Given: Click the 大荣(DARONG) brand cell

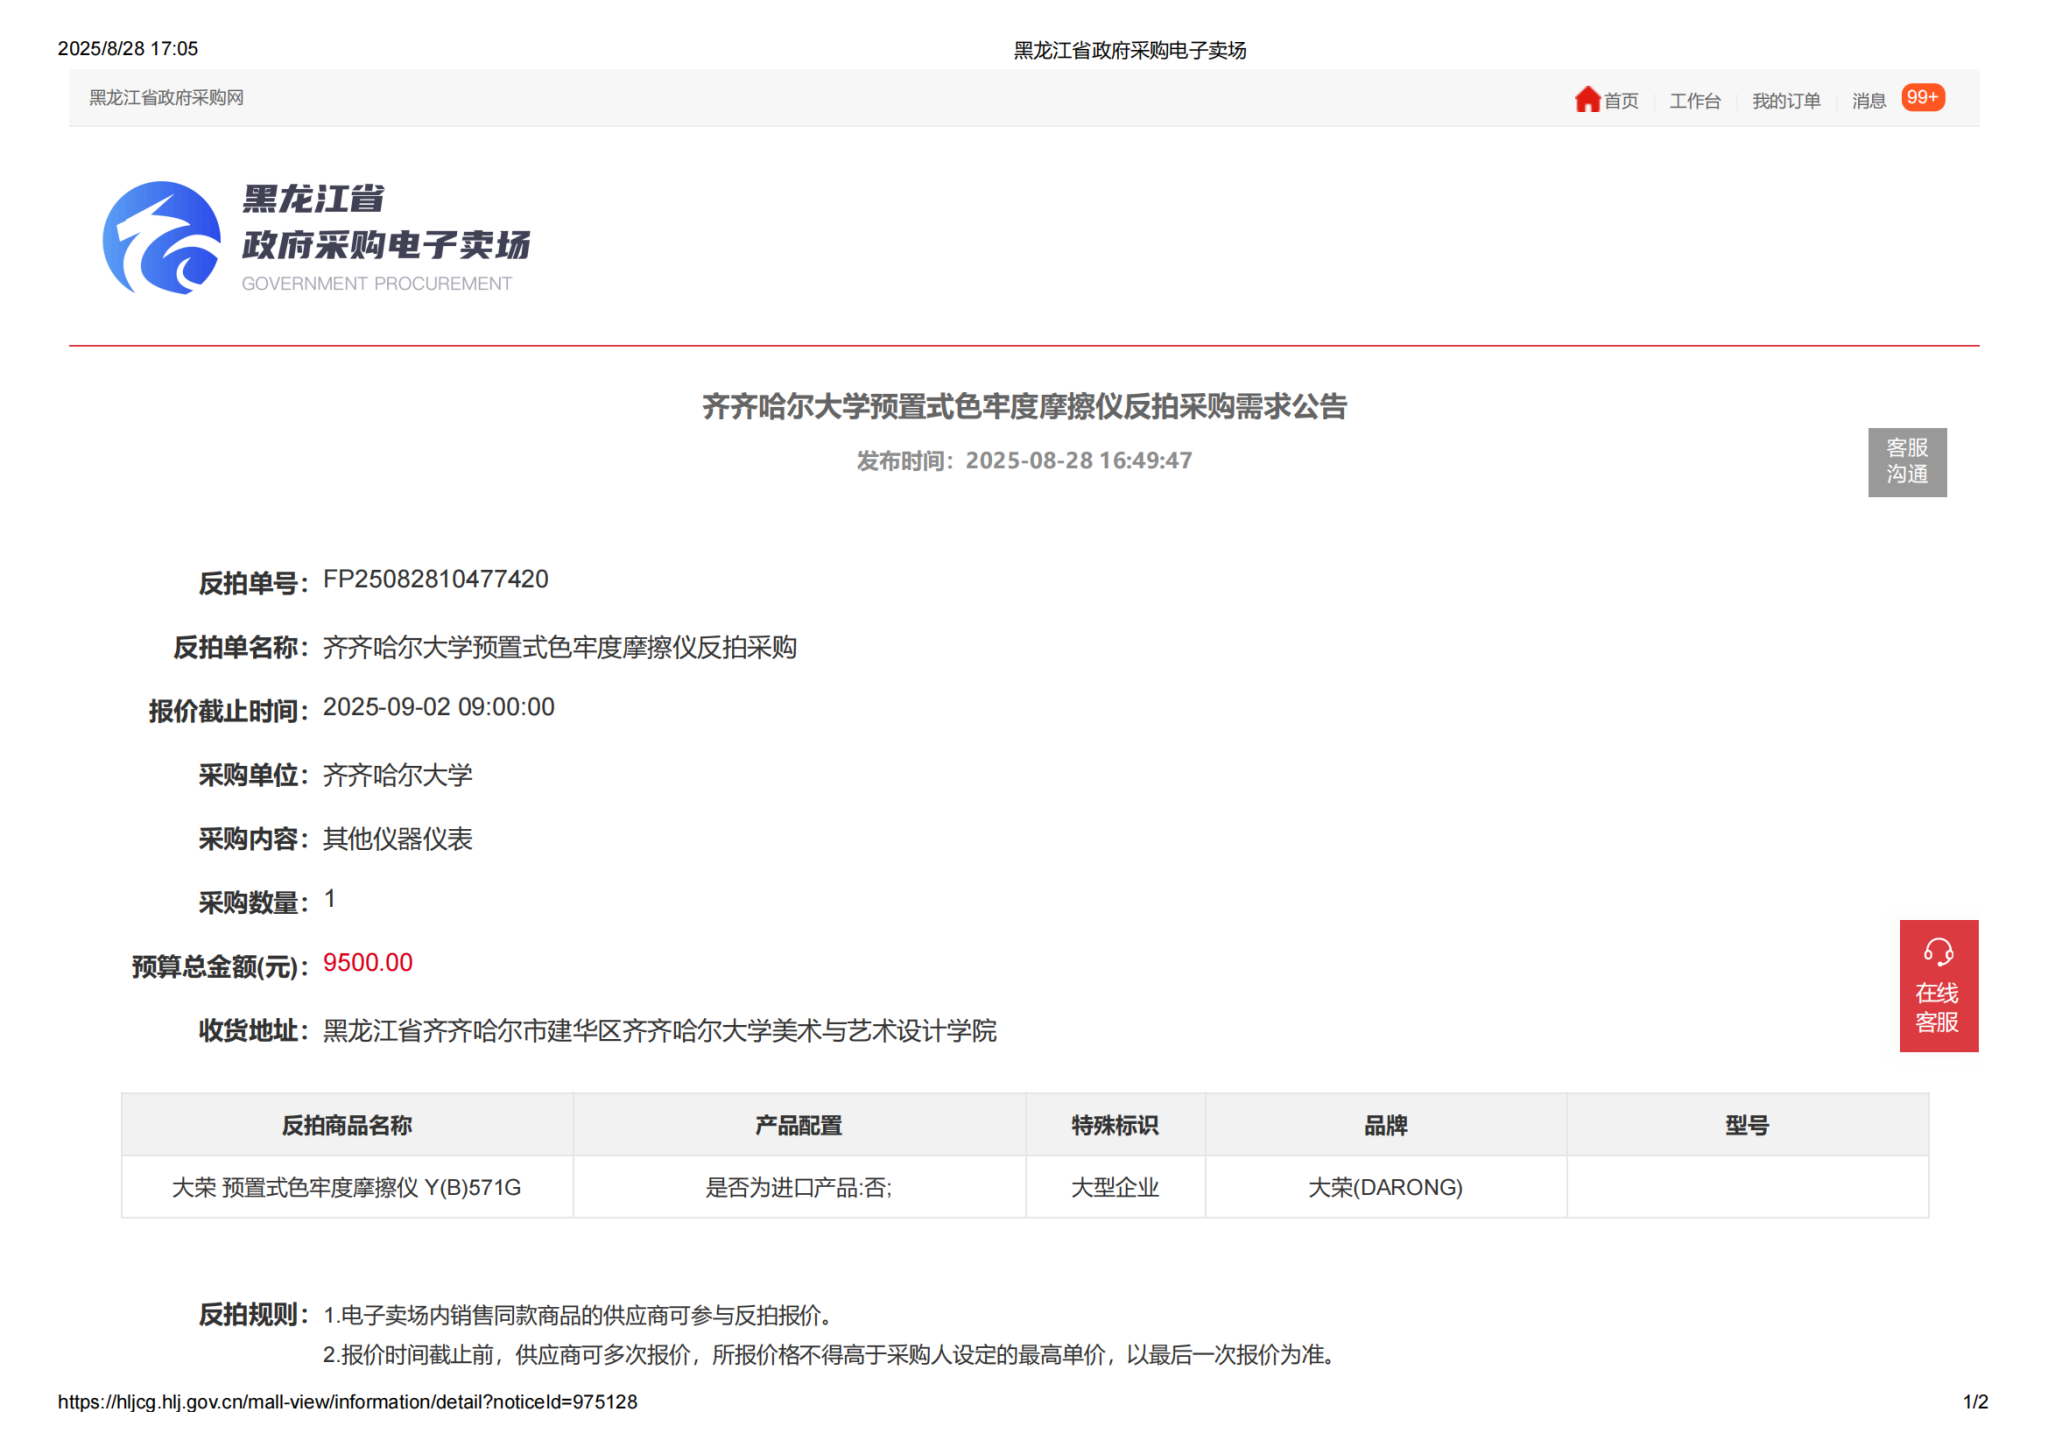Looking at the screenshot, I should [x=1385, y=1187].
